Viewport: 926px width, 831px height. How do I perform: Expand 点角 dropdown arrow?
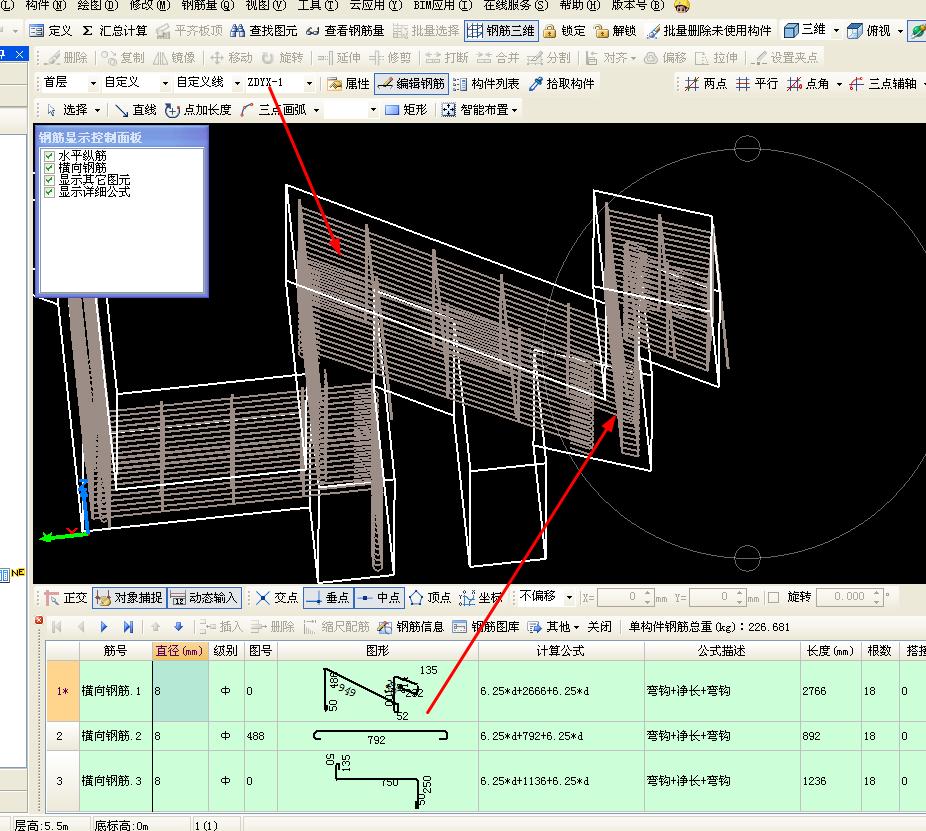[839, 84]
